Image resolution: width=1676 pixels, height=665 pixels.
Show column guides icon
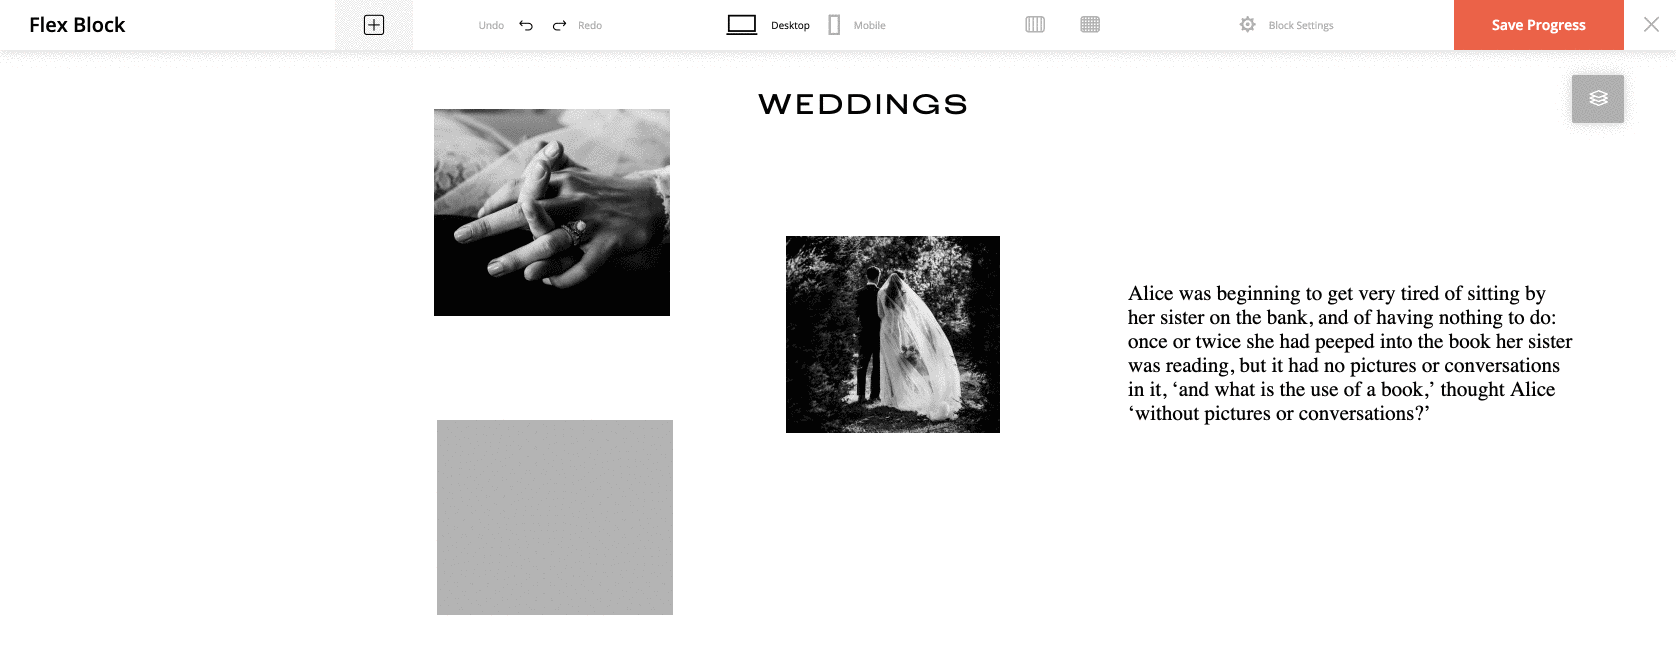(x=1035, y=24)
